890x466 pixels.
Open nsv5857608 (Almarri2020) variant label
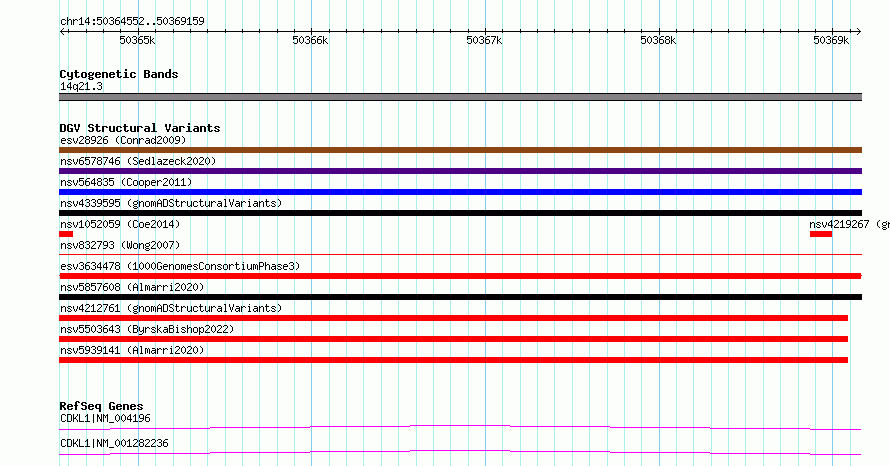click(x=132, y=287)
